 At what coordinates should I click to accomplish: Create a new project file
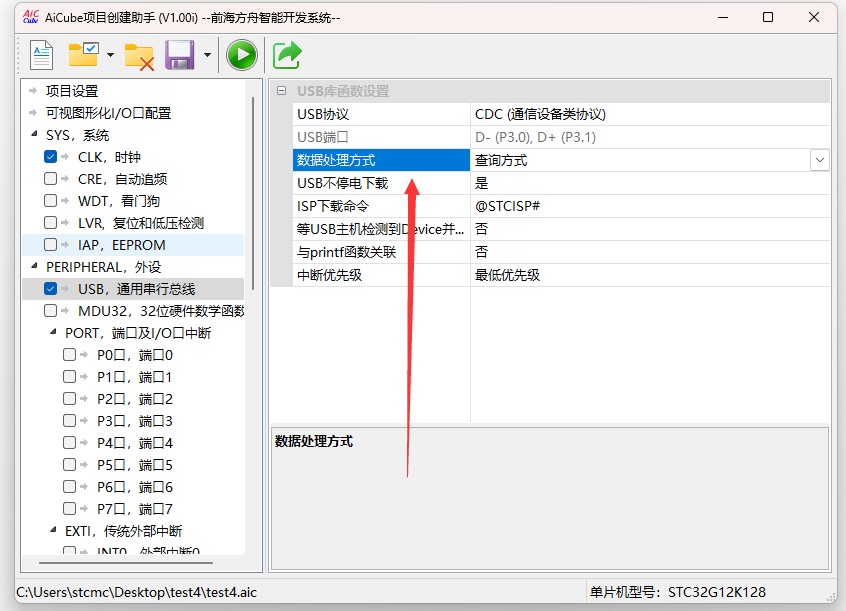point(42,55)
